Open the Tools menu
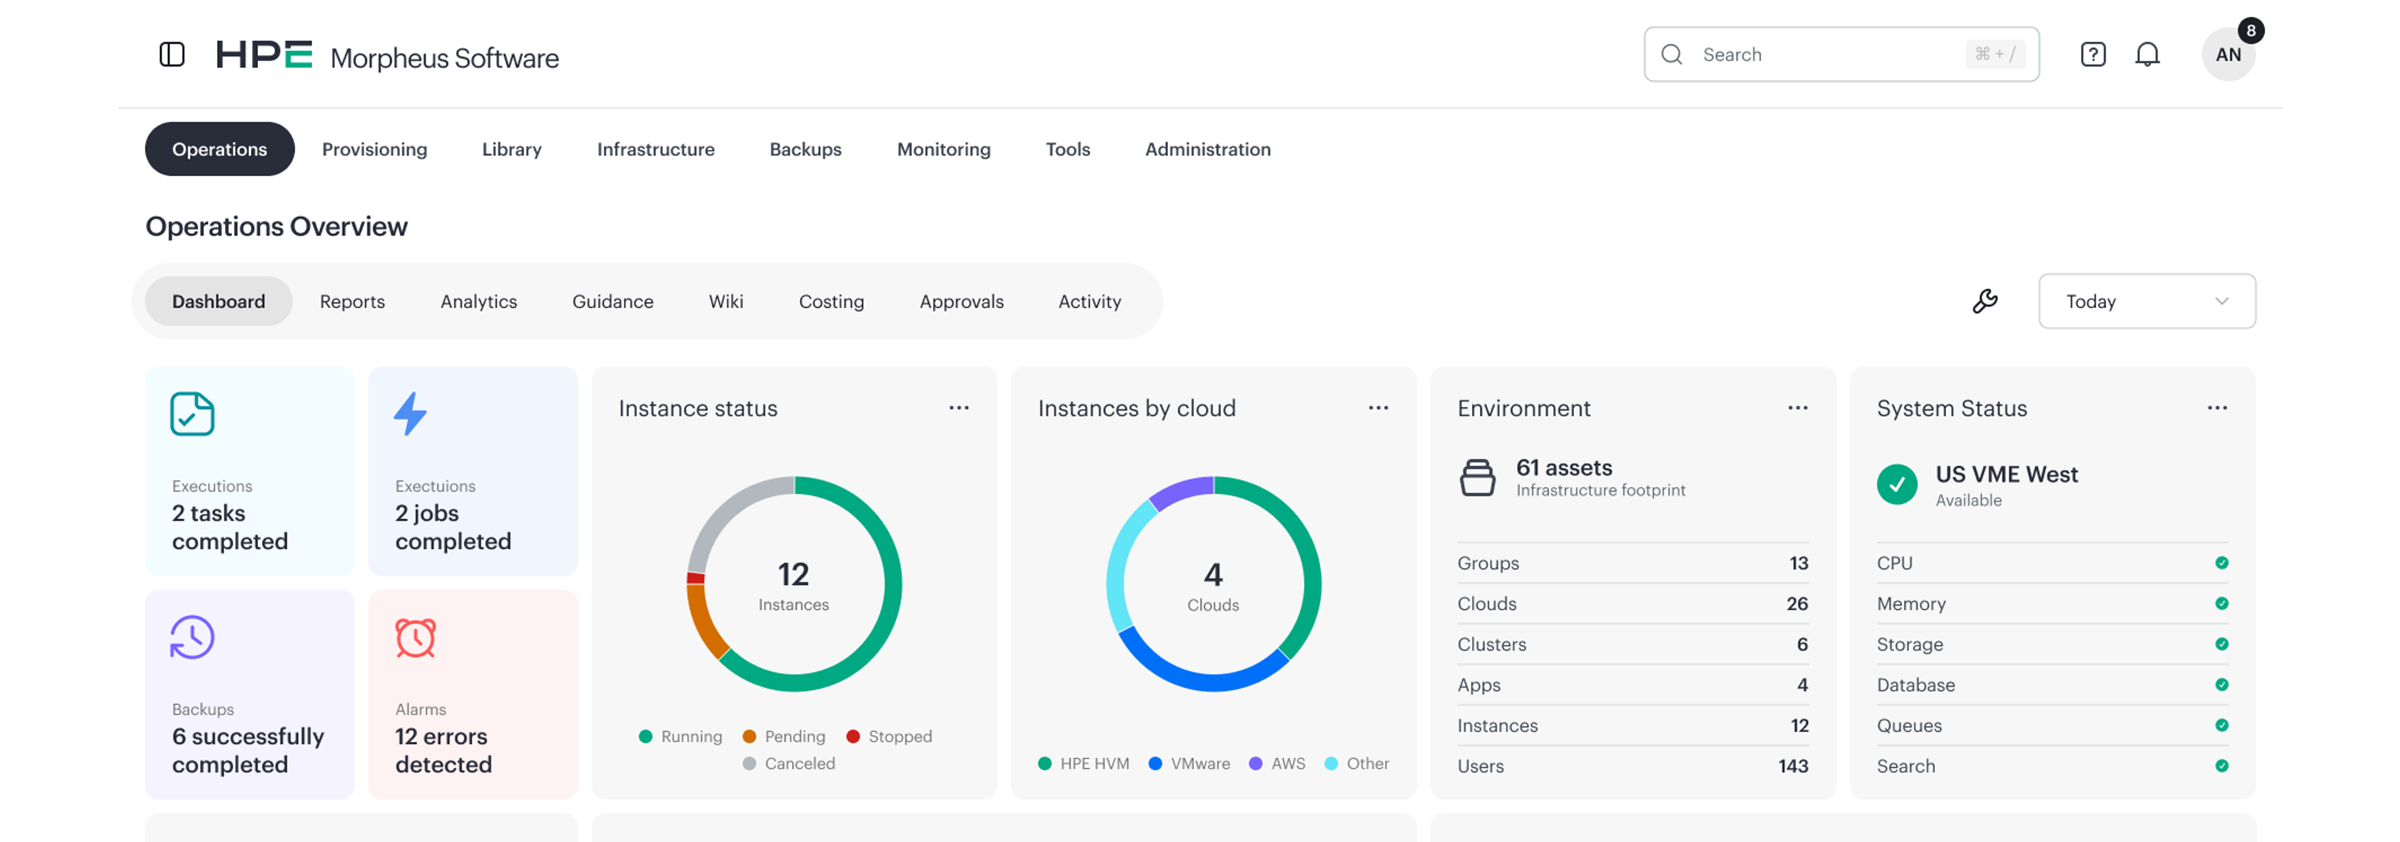2400x842 pixels. pos(1068,149)
